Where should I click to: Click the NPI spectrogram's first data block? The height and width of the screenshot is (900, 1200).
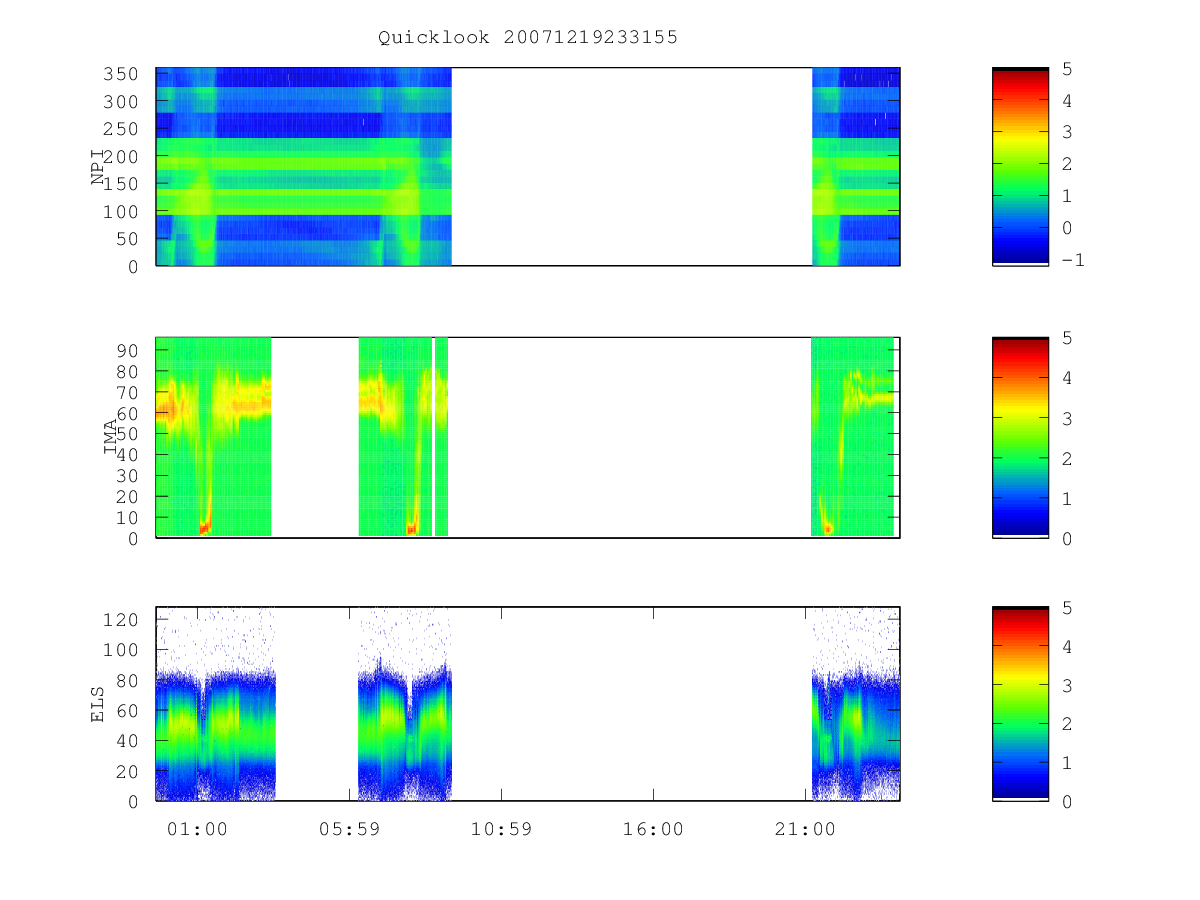tap(304, 167)
